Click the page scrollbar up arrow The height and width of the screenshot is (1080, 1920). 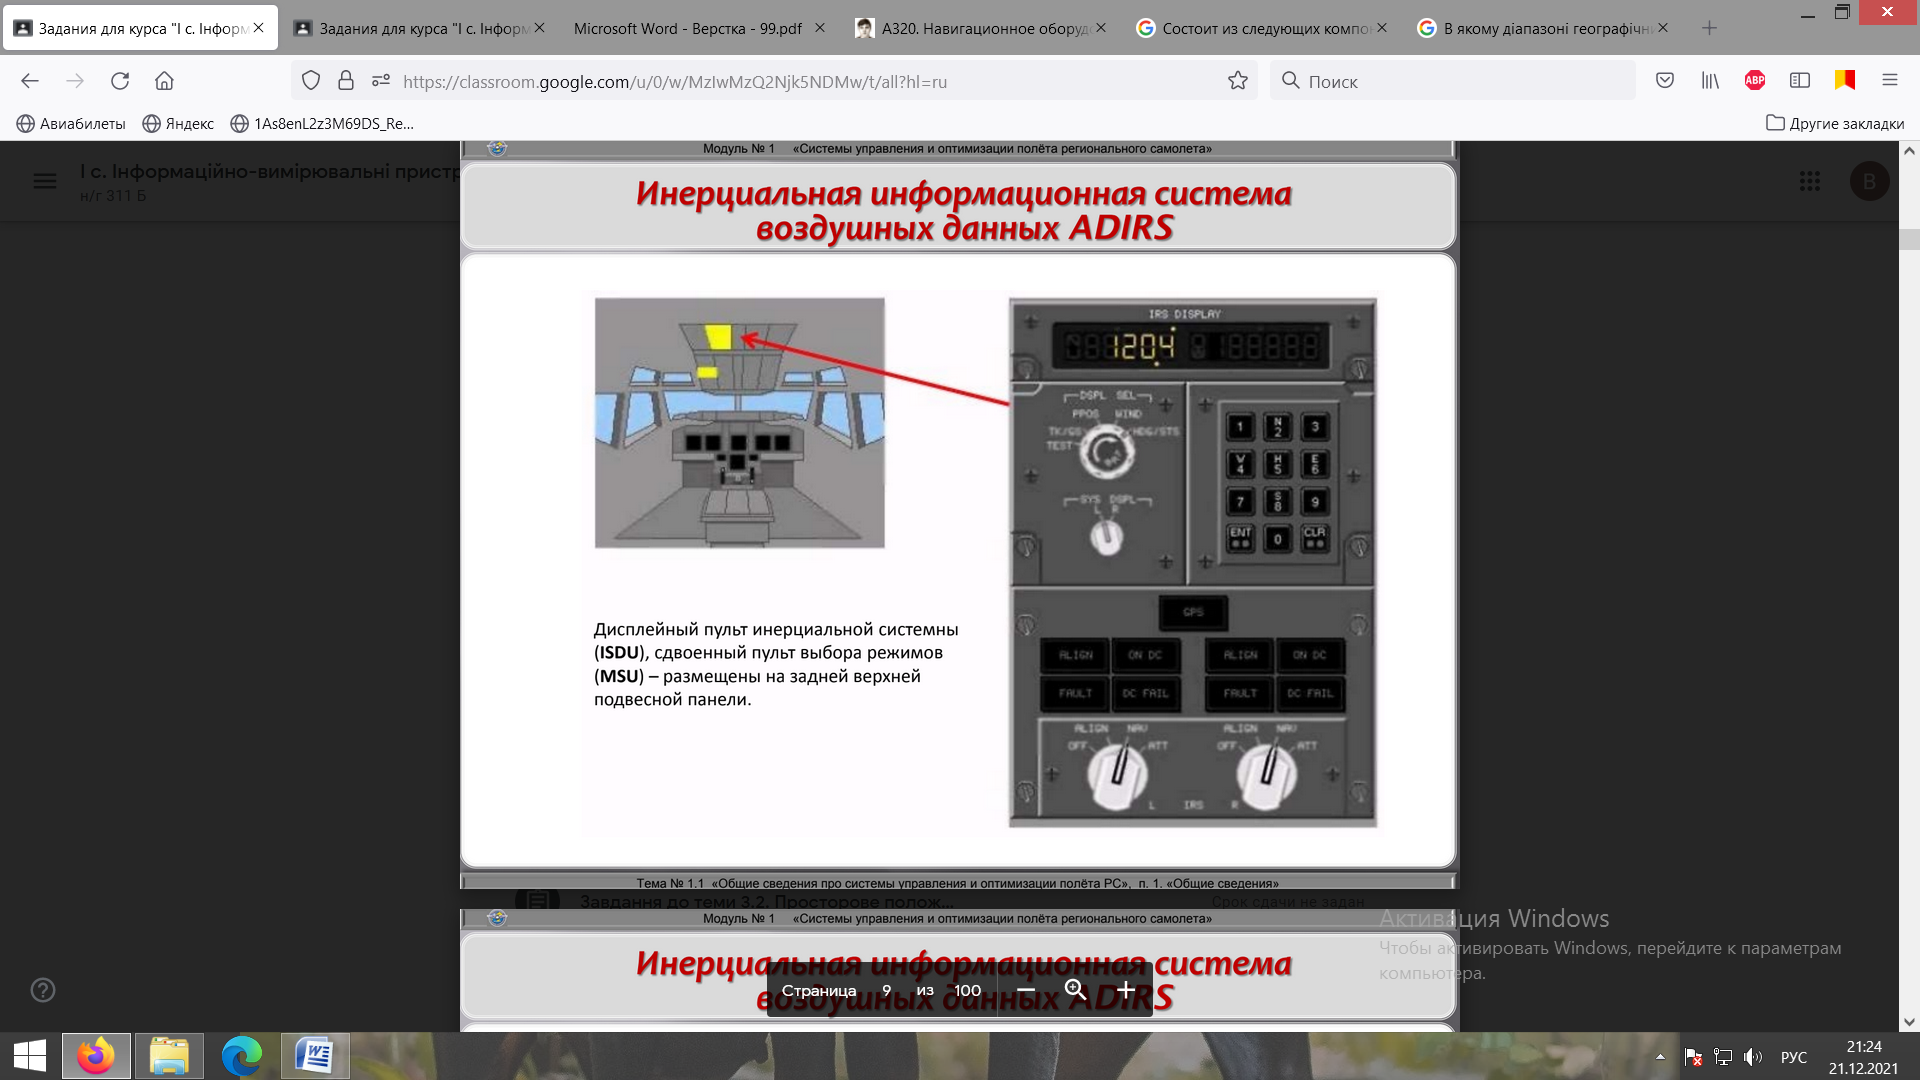(1909, 151)
